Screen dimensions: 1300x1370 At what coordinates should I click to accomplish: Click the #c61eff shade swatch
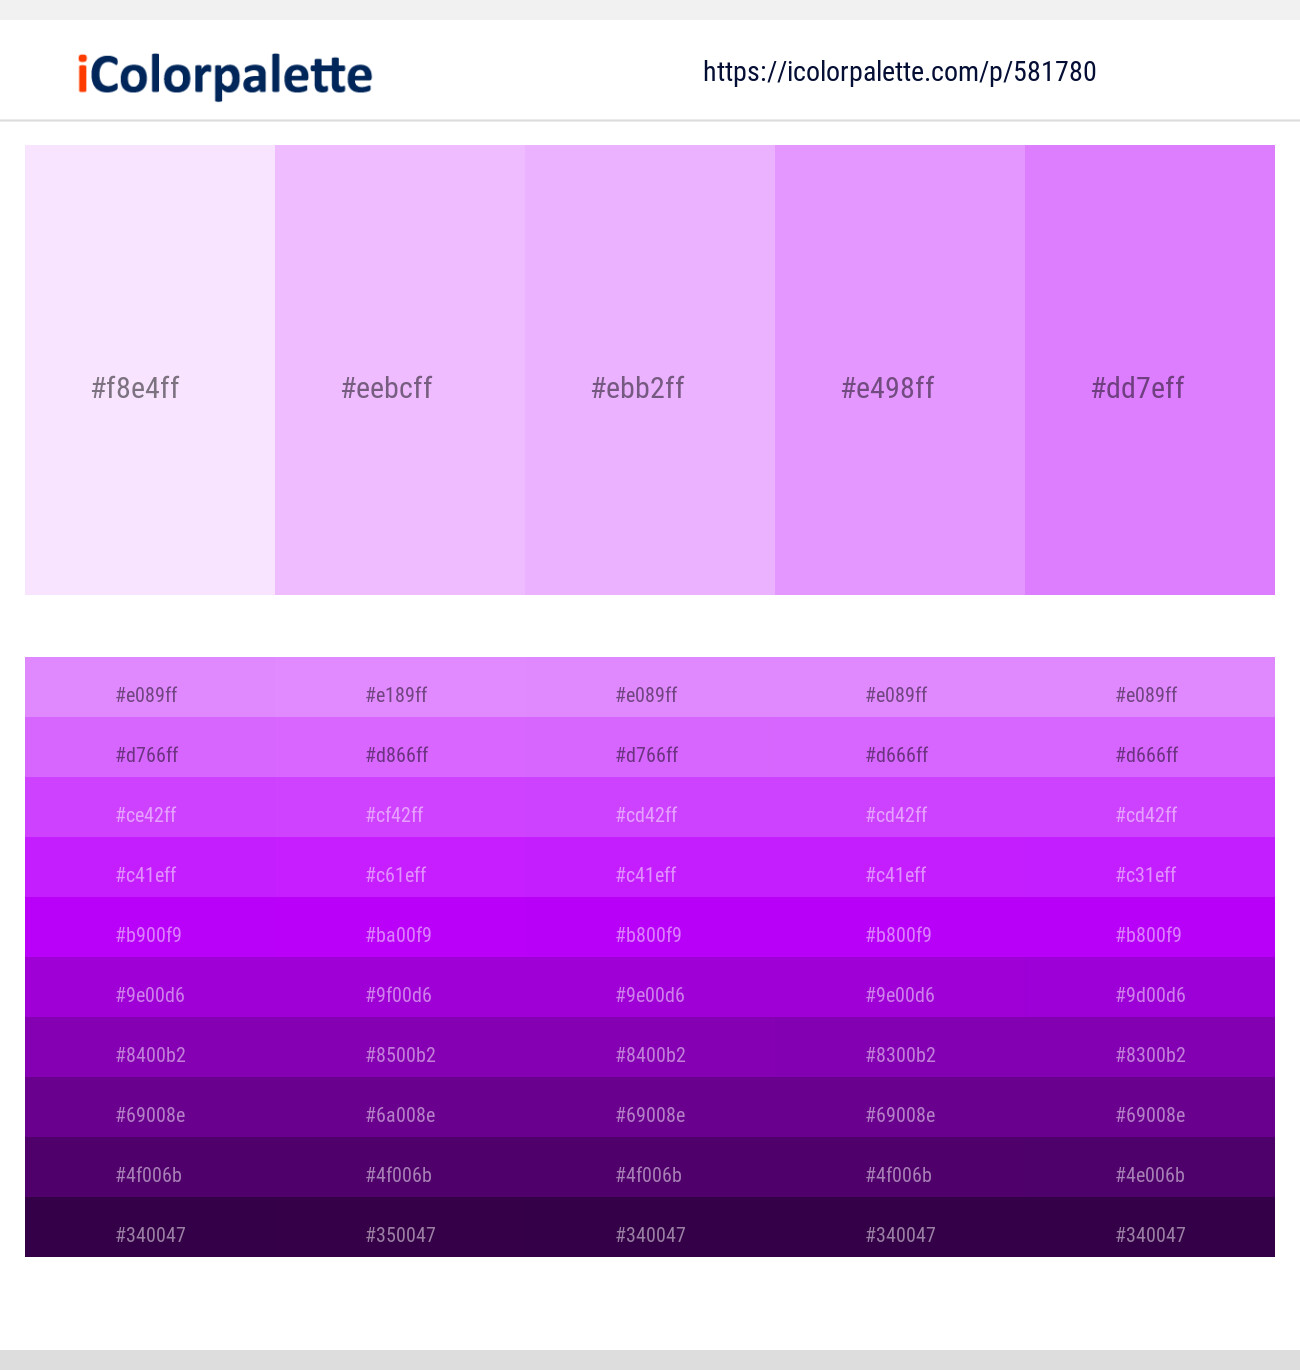(x=396, y=874)
